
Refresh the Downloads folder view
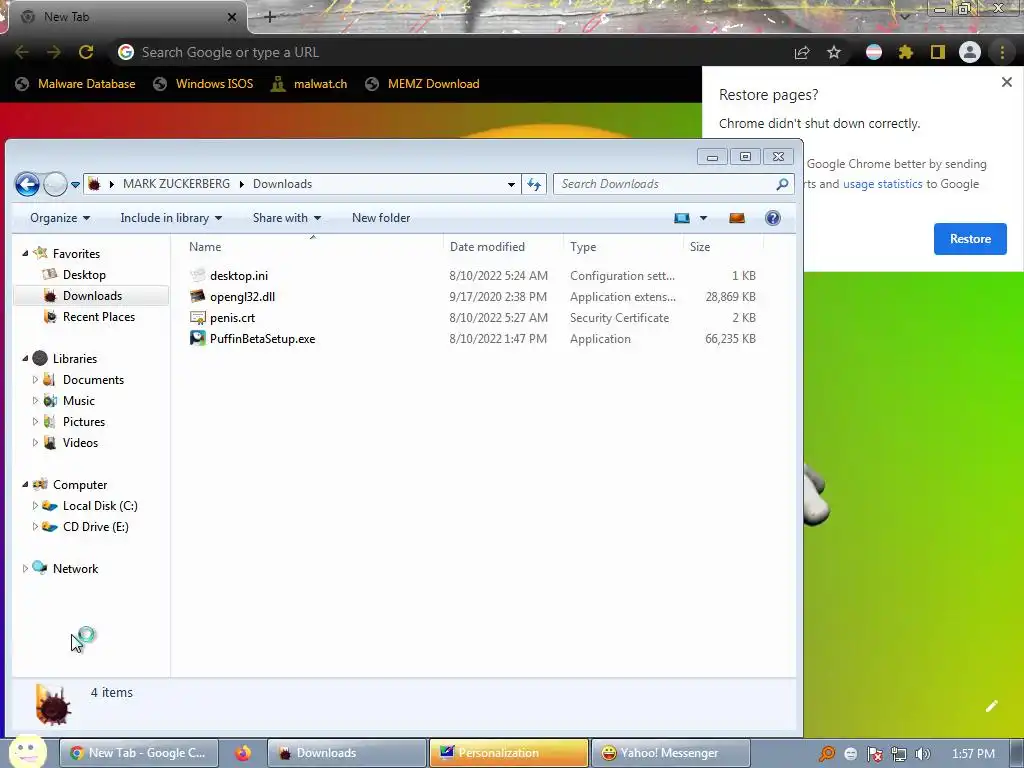534,184
